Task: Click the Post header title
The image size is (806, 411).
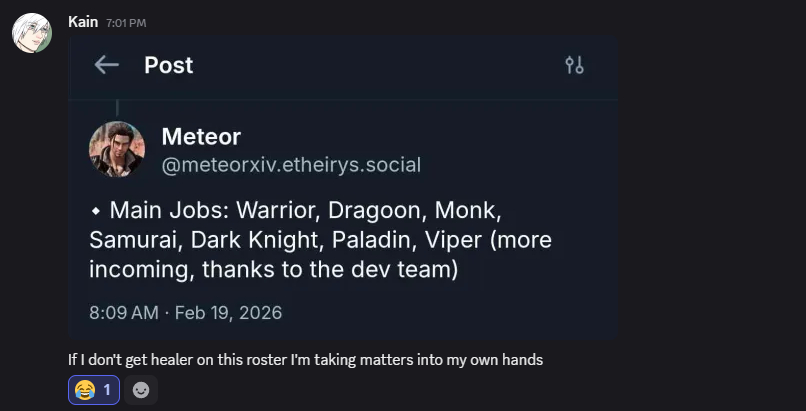Action: pyautogui.click(x=168, y=65)
